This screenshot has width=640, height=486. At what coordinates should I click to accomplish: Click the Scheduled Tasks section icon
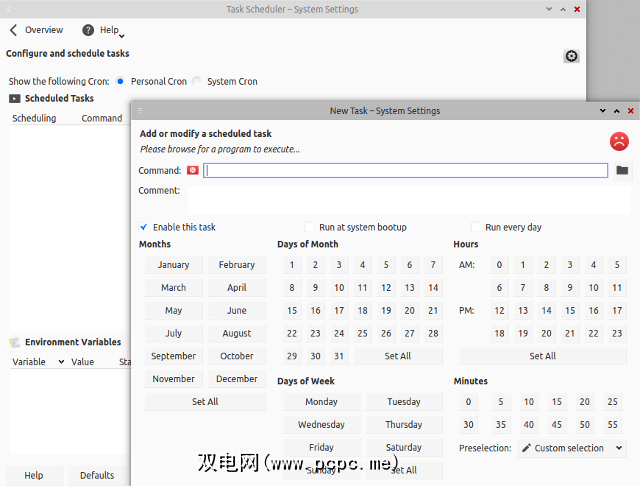tap(15, 98)
